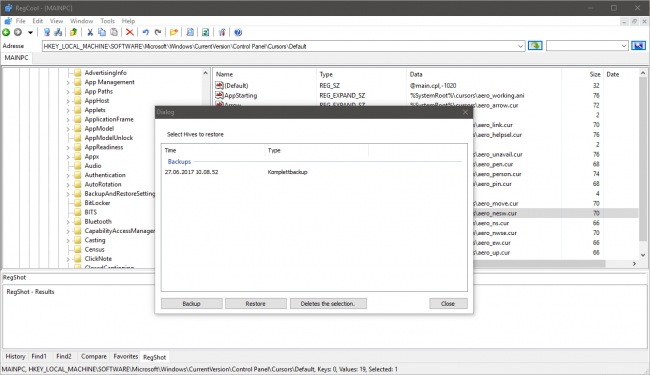Click the tools toolbar icon
This screenshot has width=650, height=375.
pos(222,32)
